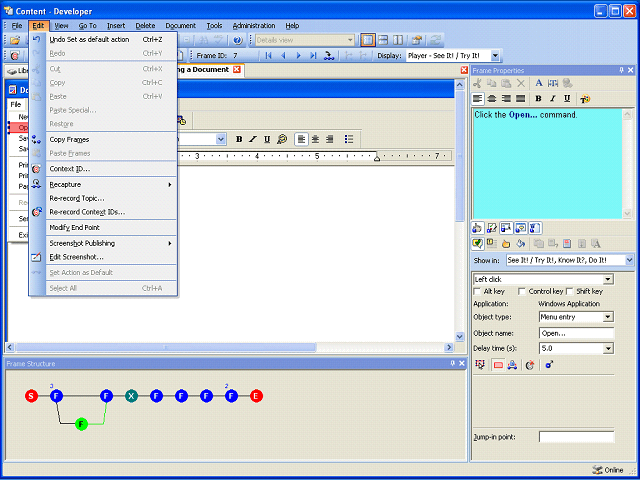Click the red S start node

(x=31, y=396)
